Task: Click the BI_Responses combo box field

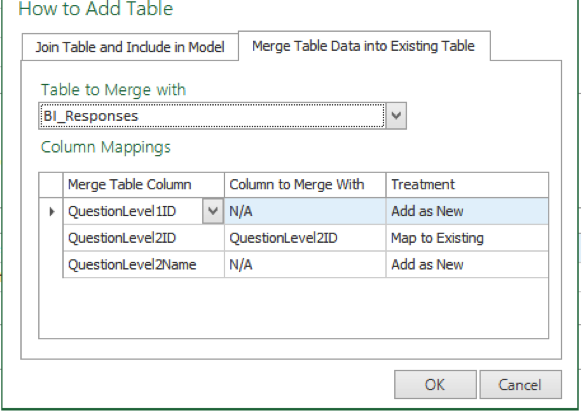Action: 212,116
